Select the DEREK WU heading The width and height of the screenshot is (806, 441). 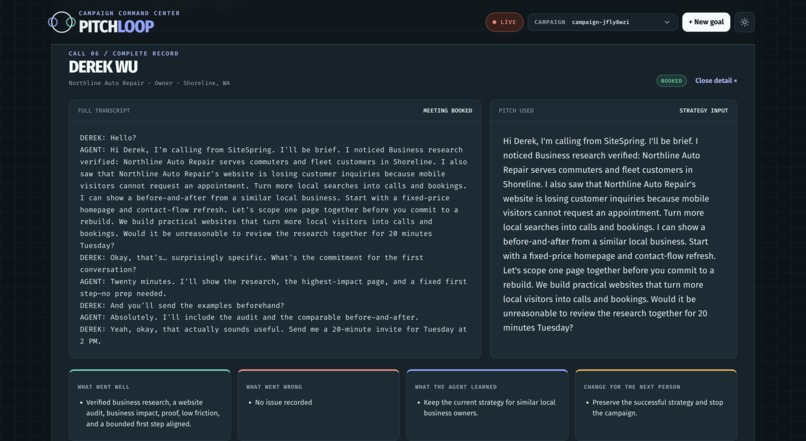point(103,67)
